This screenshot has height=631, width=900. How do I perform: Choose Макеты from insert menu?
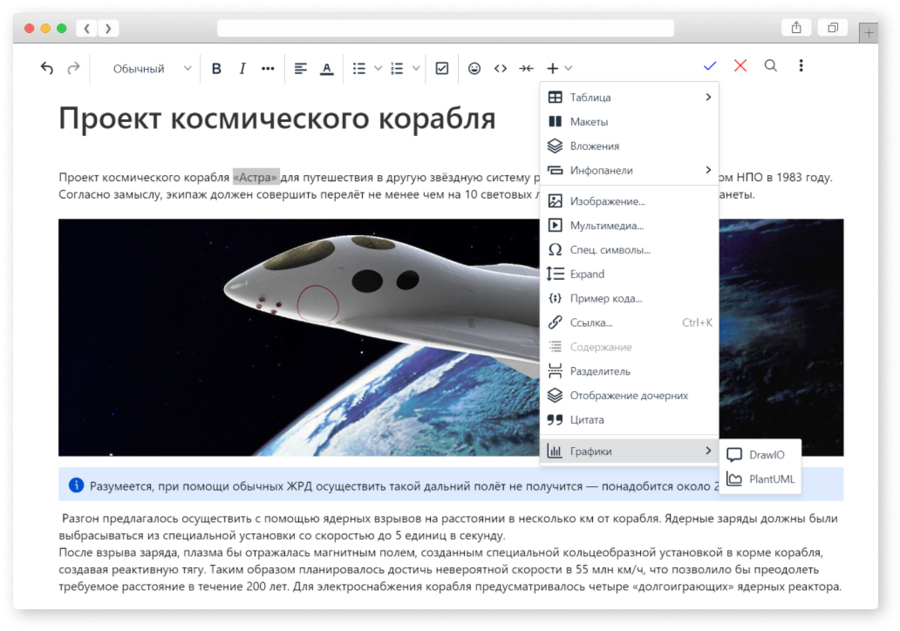click(x=630, y=122)
